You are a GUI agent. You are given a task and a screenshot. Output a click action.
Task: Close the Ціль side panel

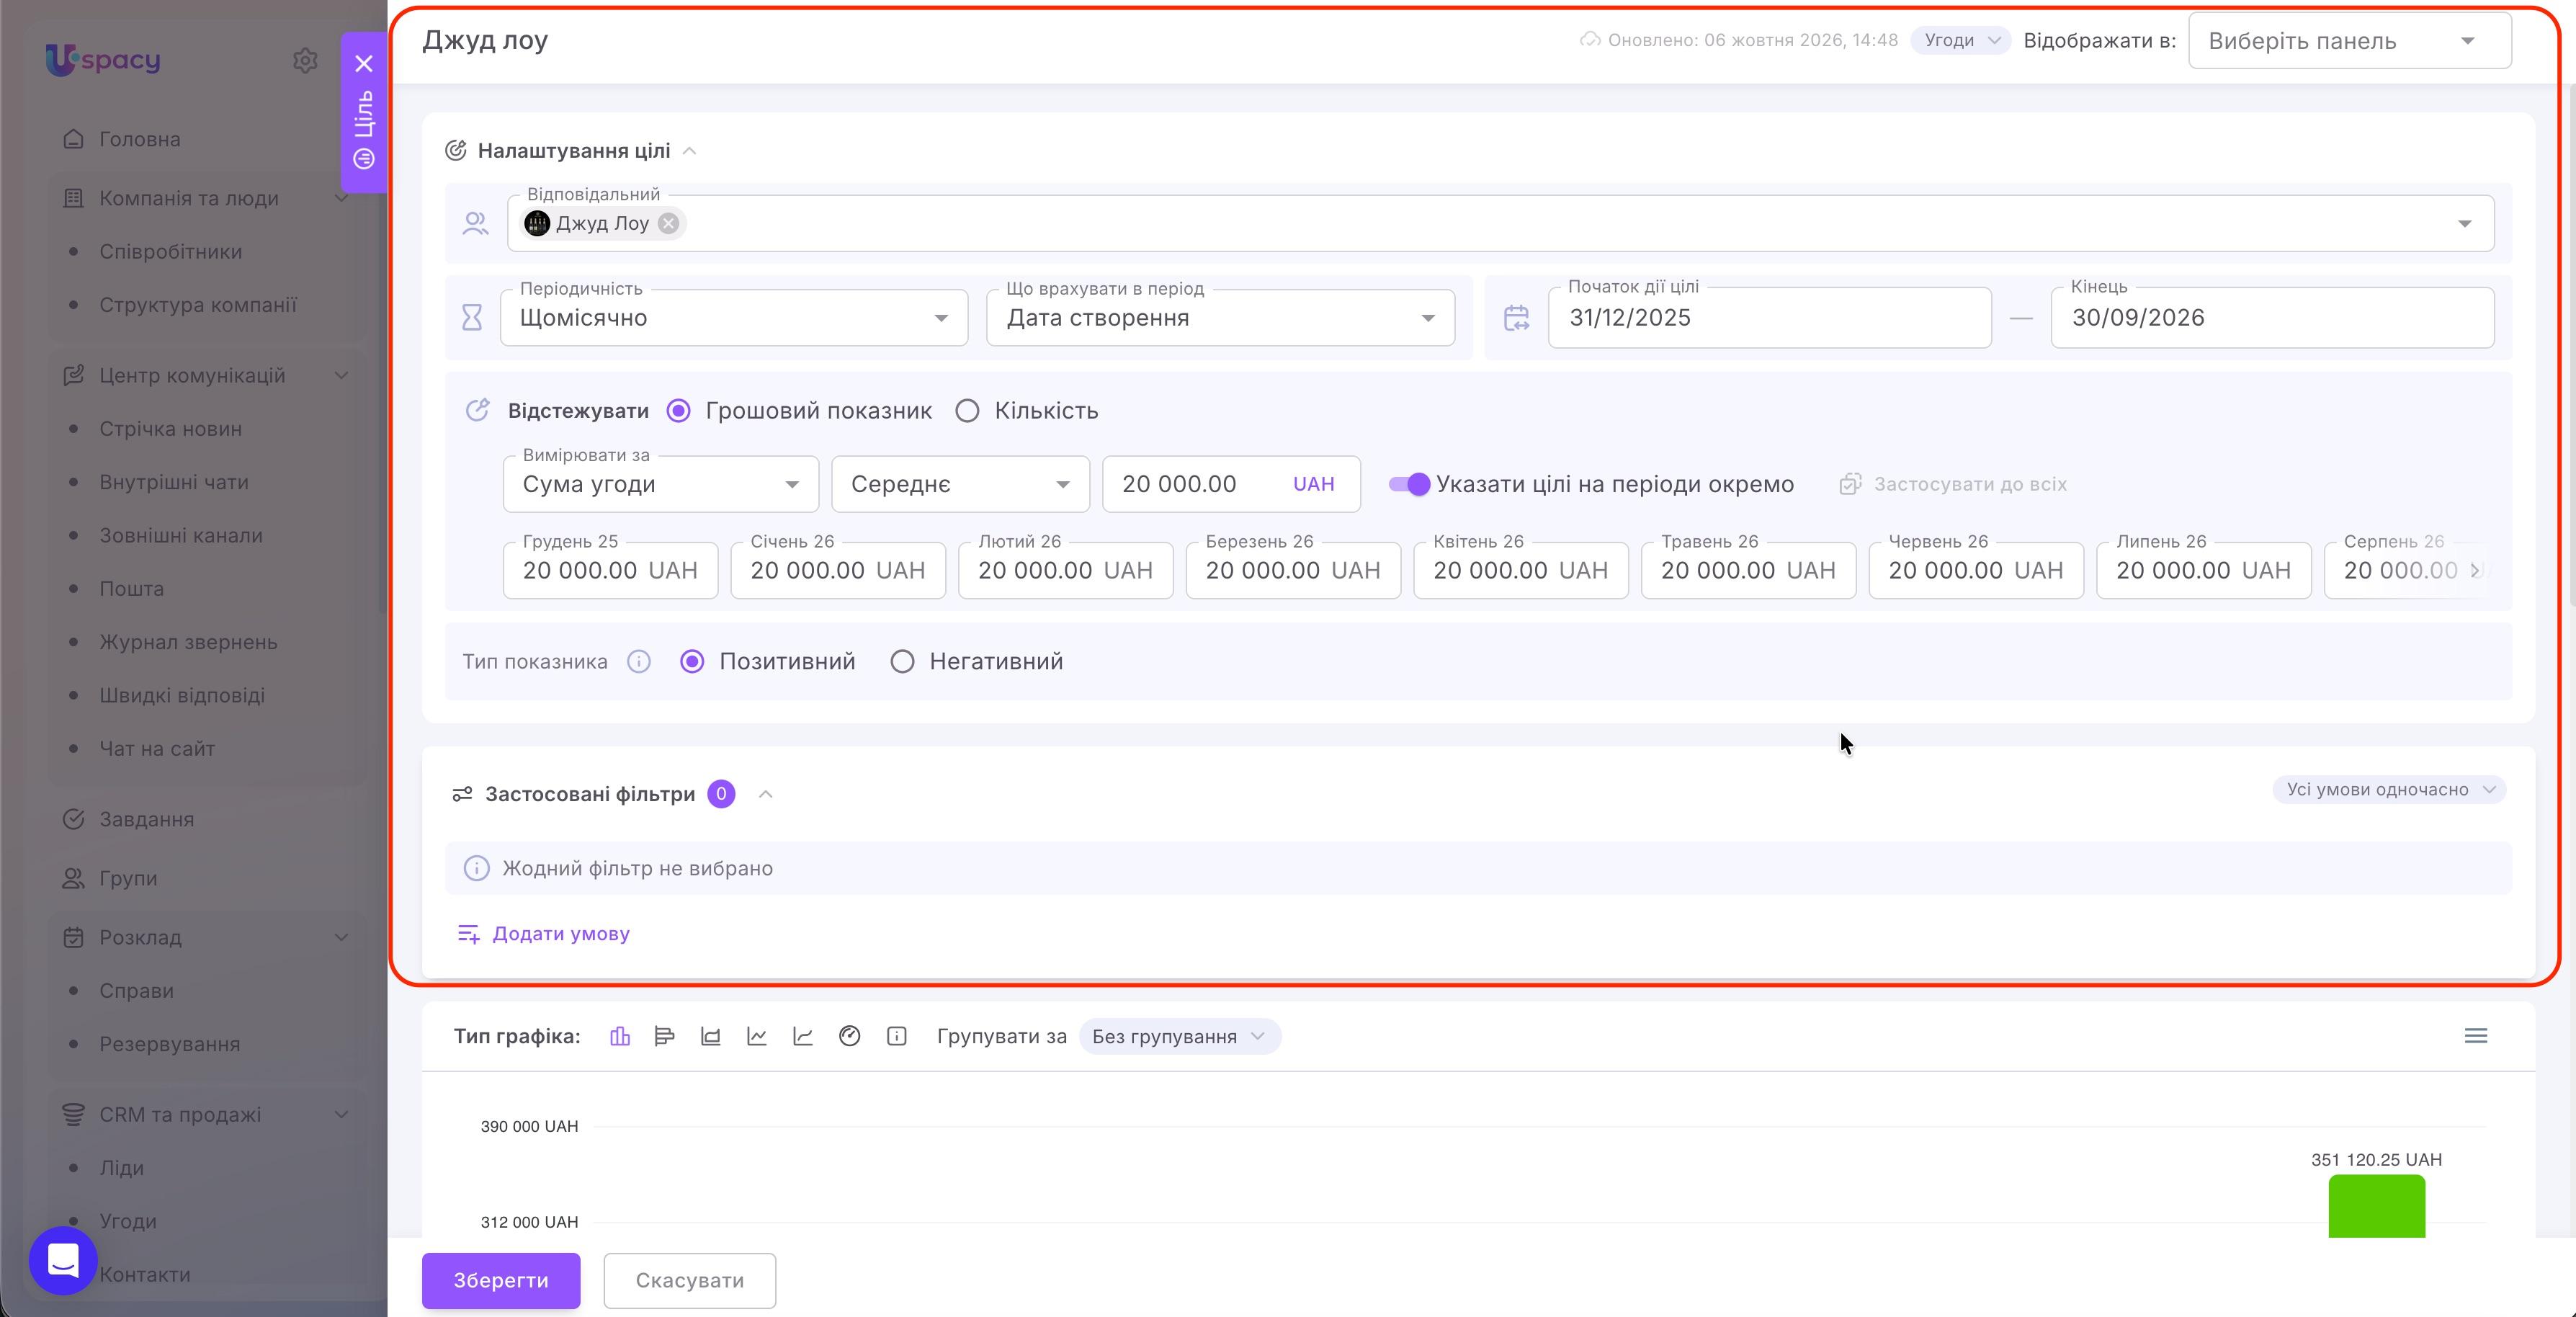pyautogui.click(x=364, y=64)
